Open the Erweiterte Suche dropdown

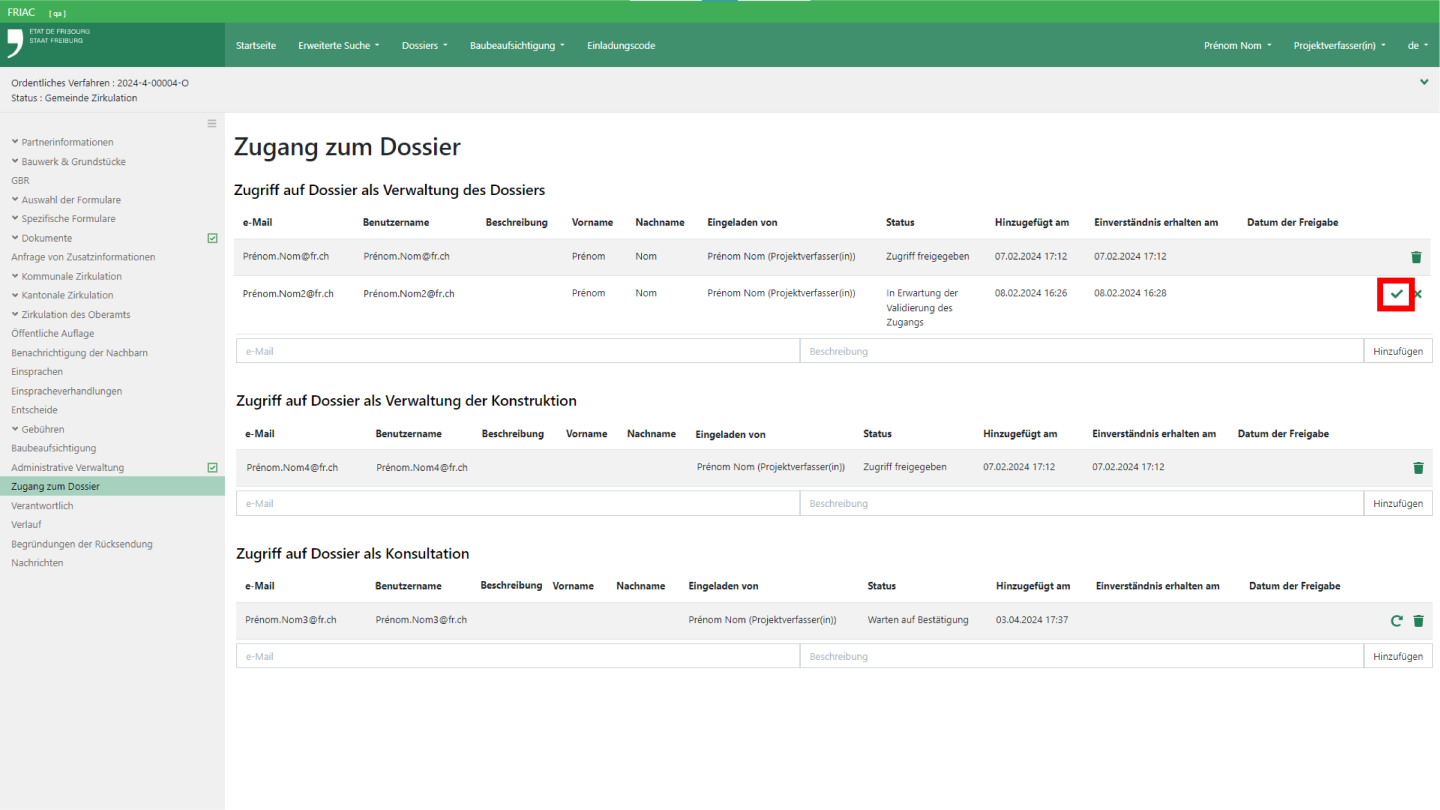point(338,46)
